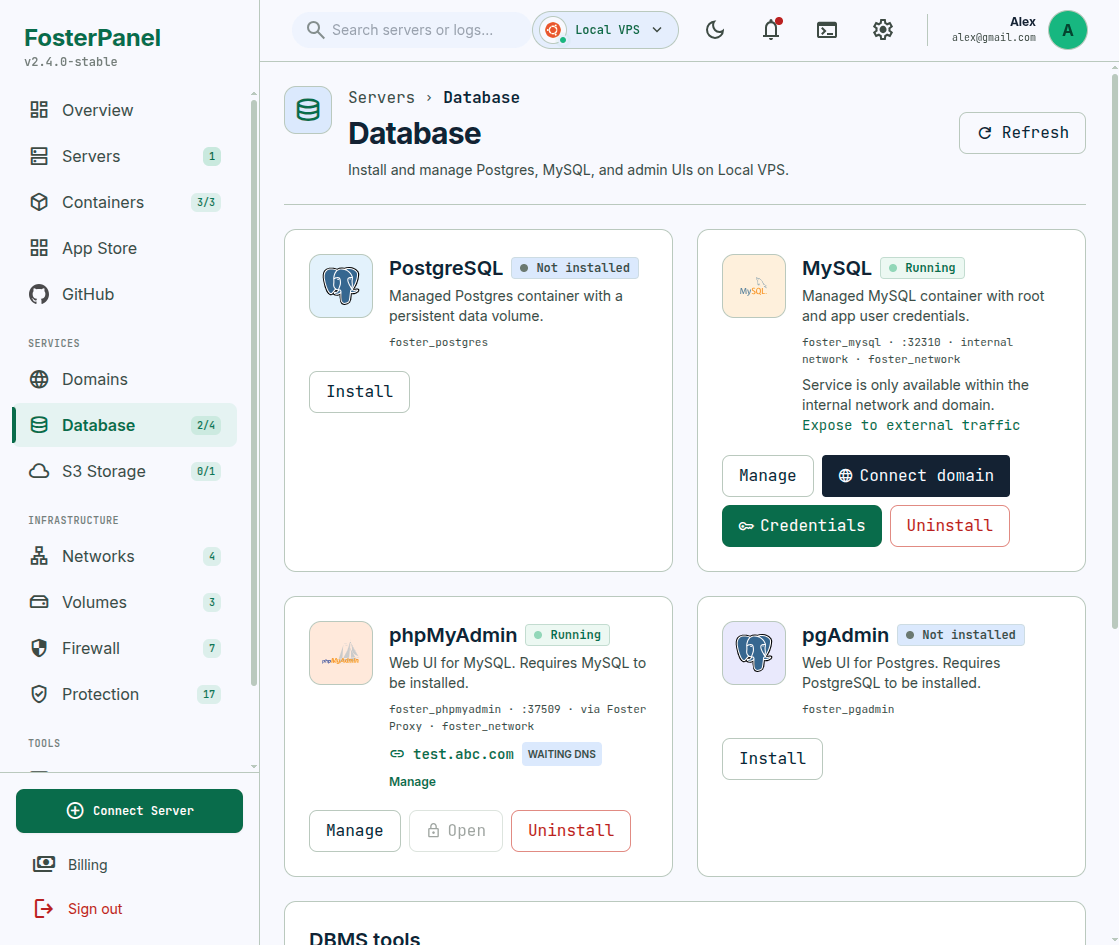Open Overview in the sidebar

tap(125, 110)
